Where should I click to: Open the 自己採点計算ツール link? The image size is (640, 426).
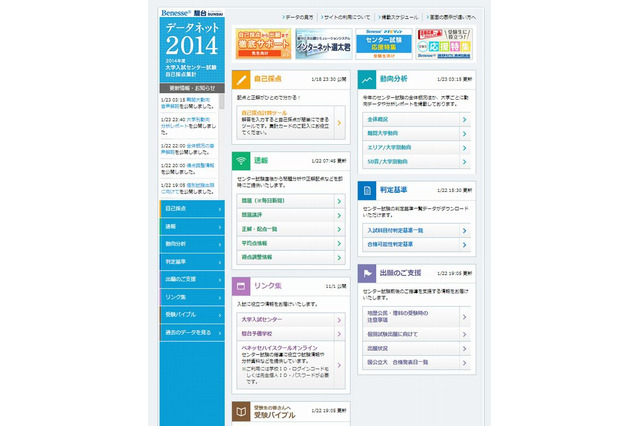coord(264,113)
